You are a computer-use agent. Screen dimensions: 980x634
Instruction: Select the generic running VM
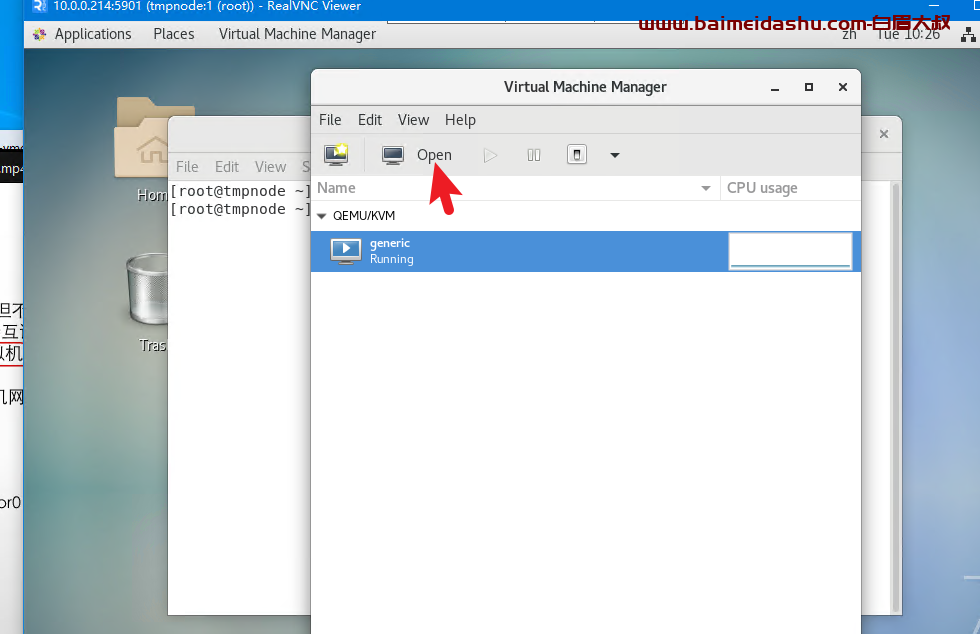[x=586, y=251]
